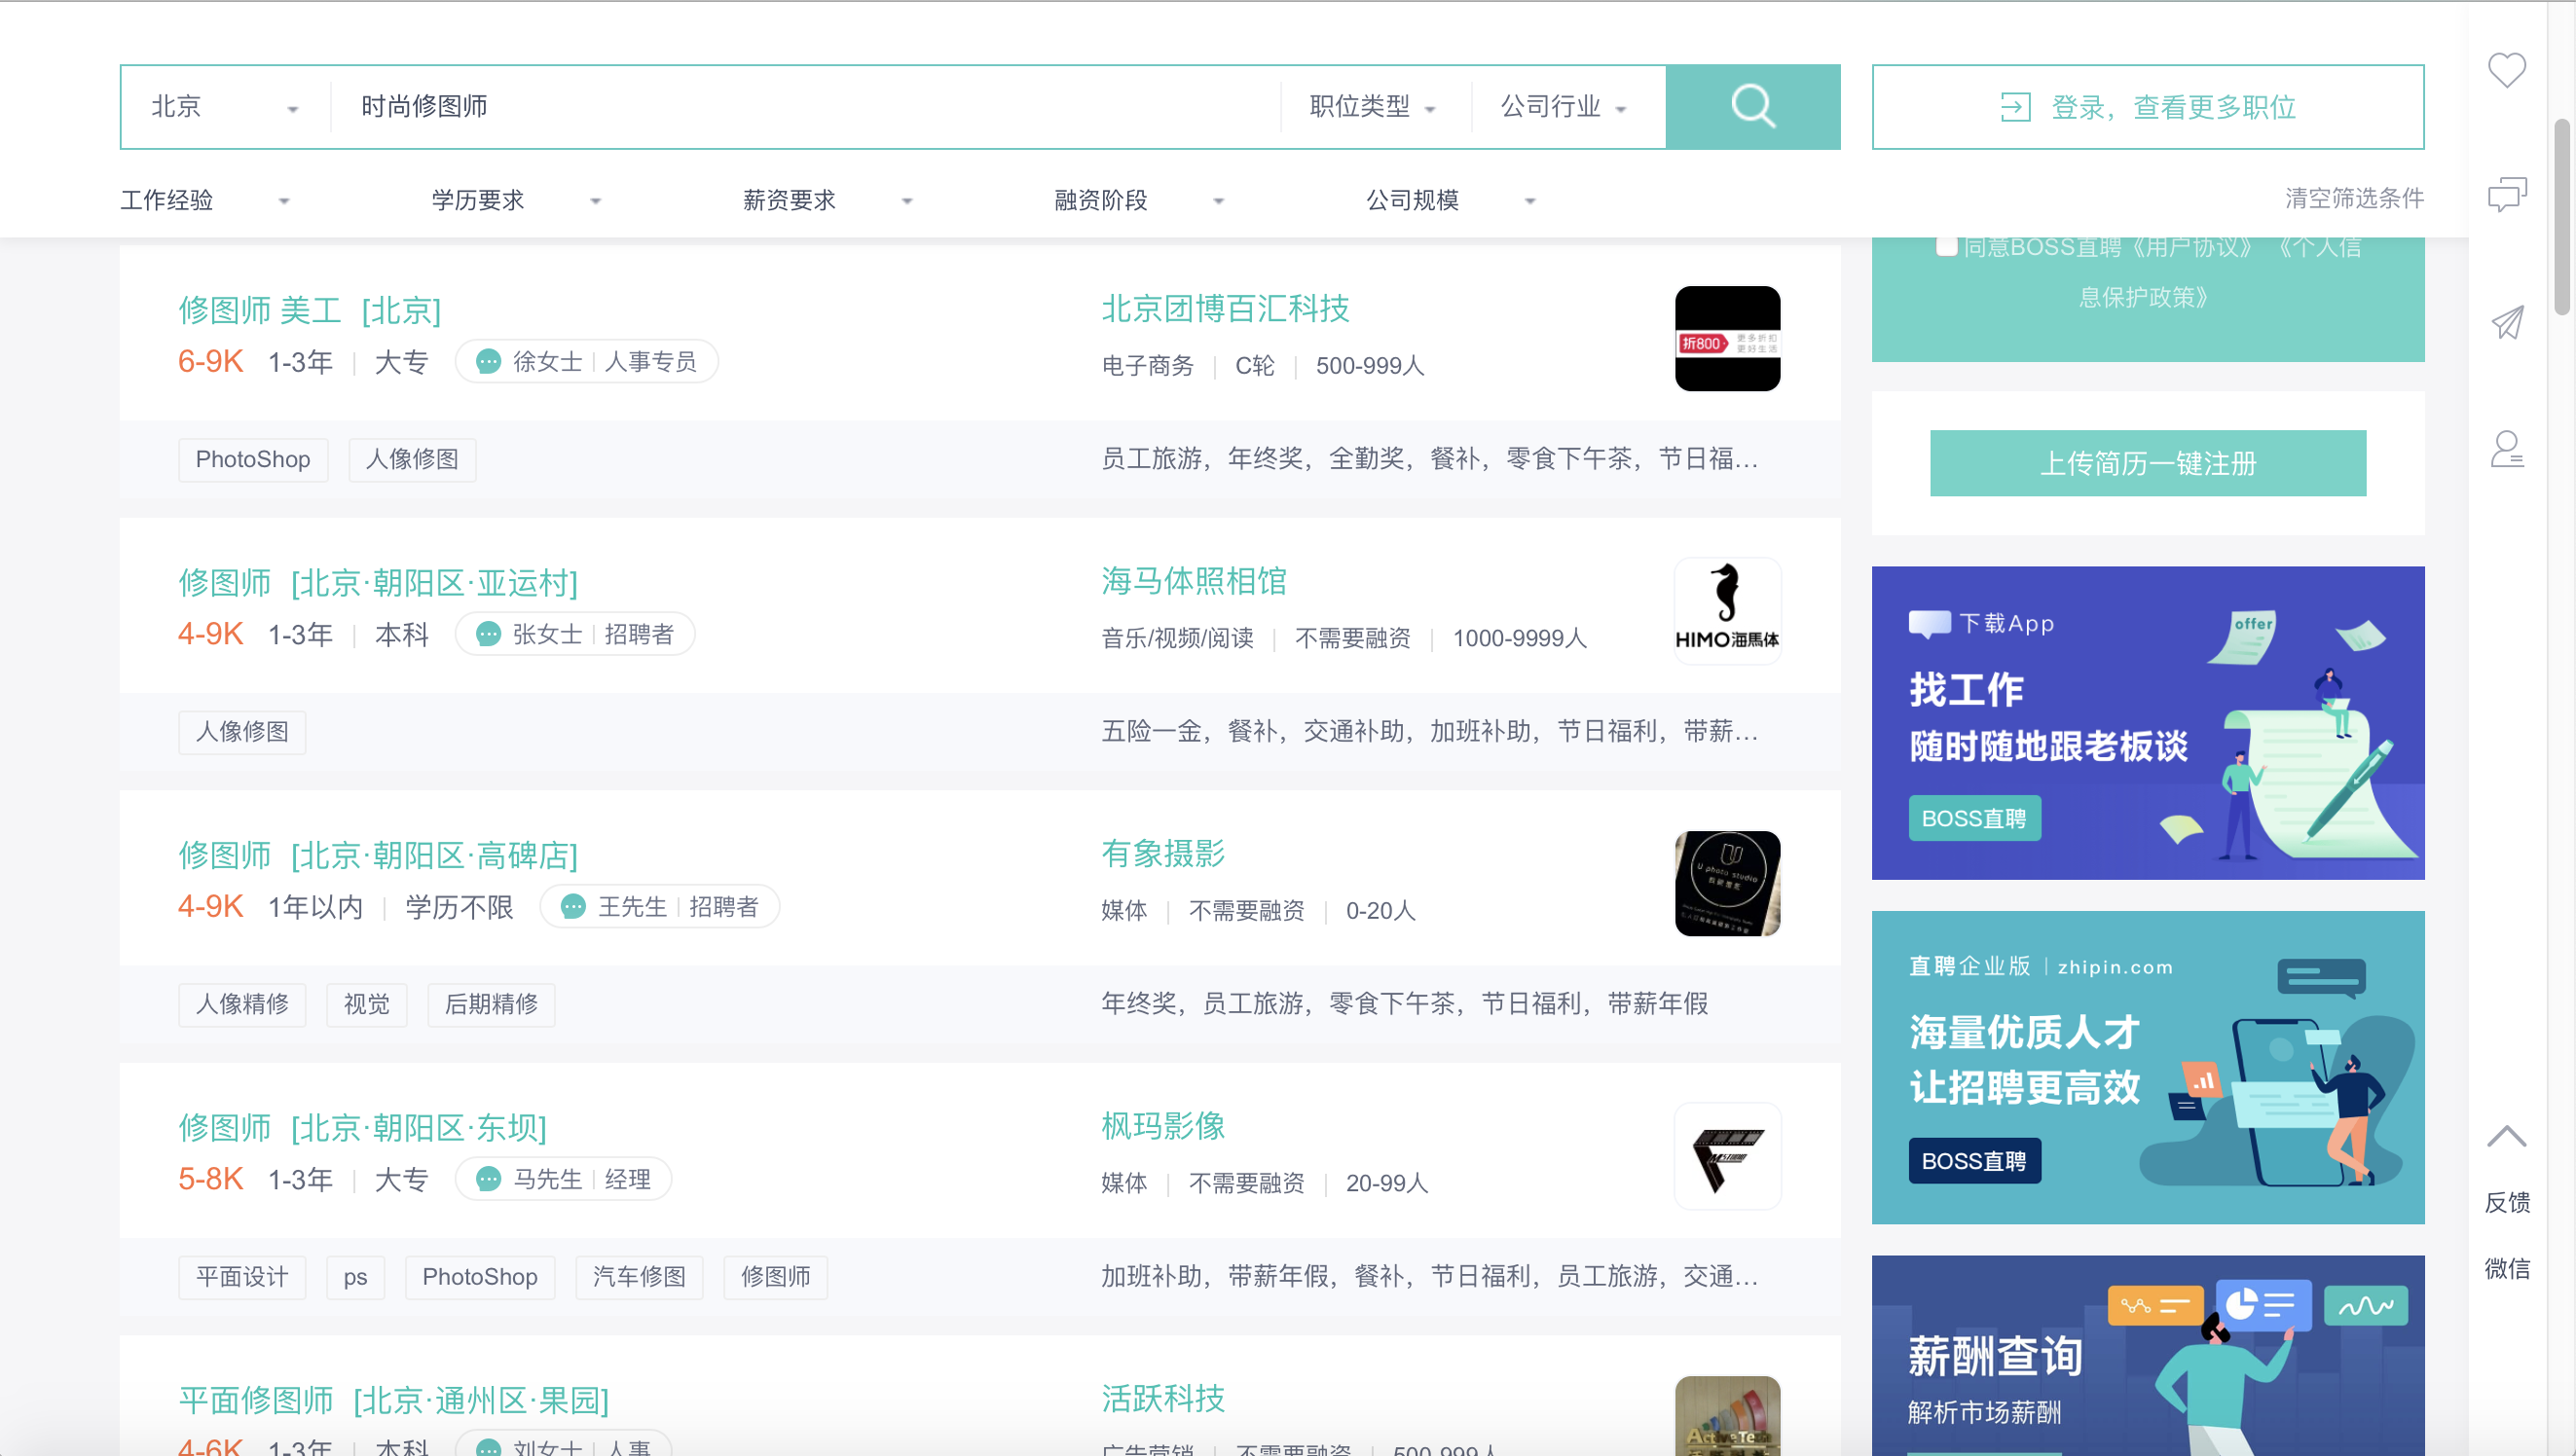Click the login arrow icon

tap(2014, 107)
